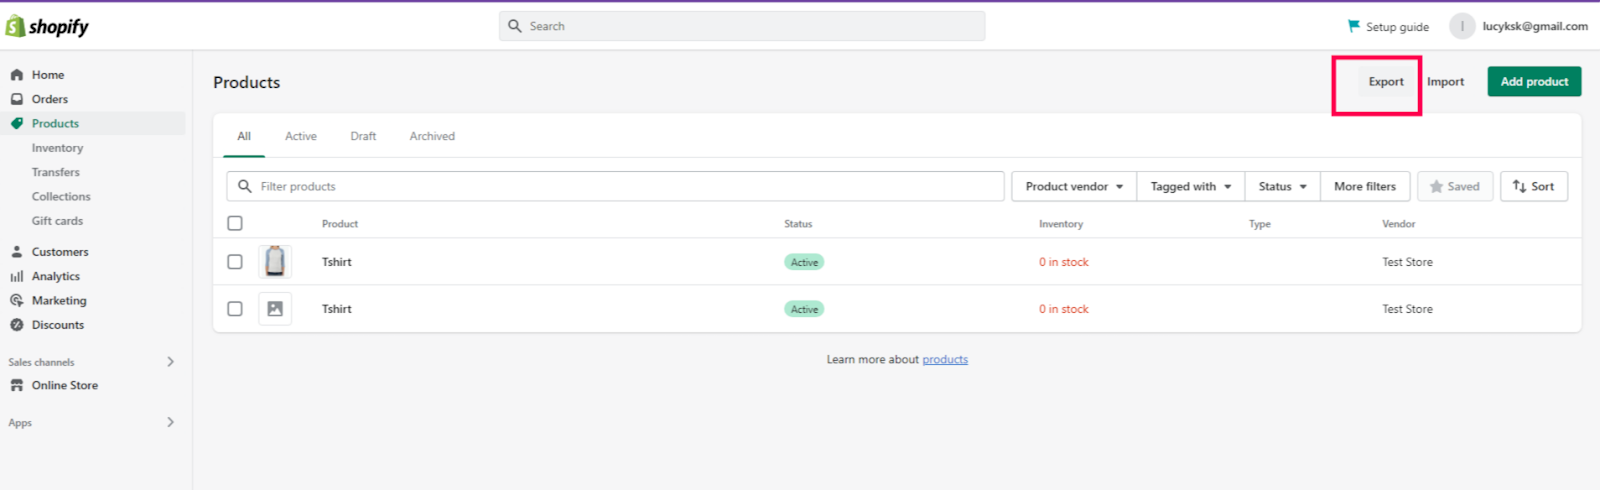Go to Transfers in the sidebar
The height and width of the screenshot is (490, 1600).
55,172
